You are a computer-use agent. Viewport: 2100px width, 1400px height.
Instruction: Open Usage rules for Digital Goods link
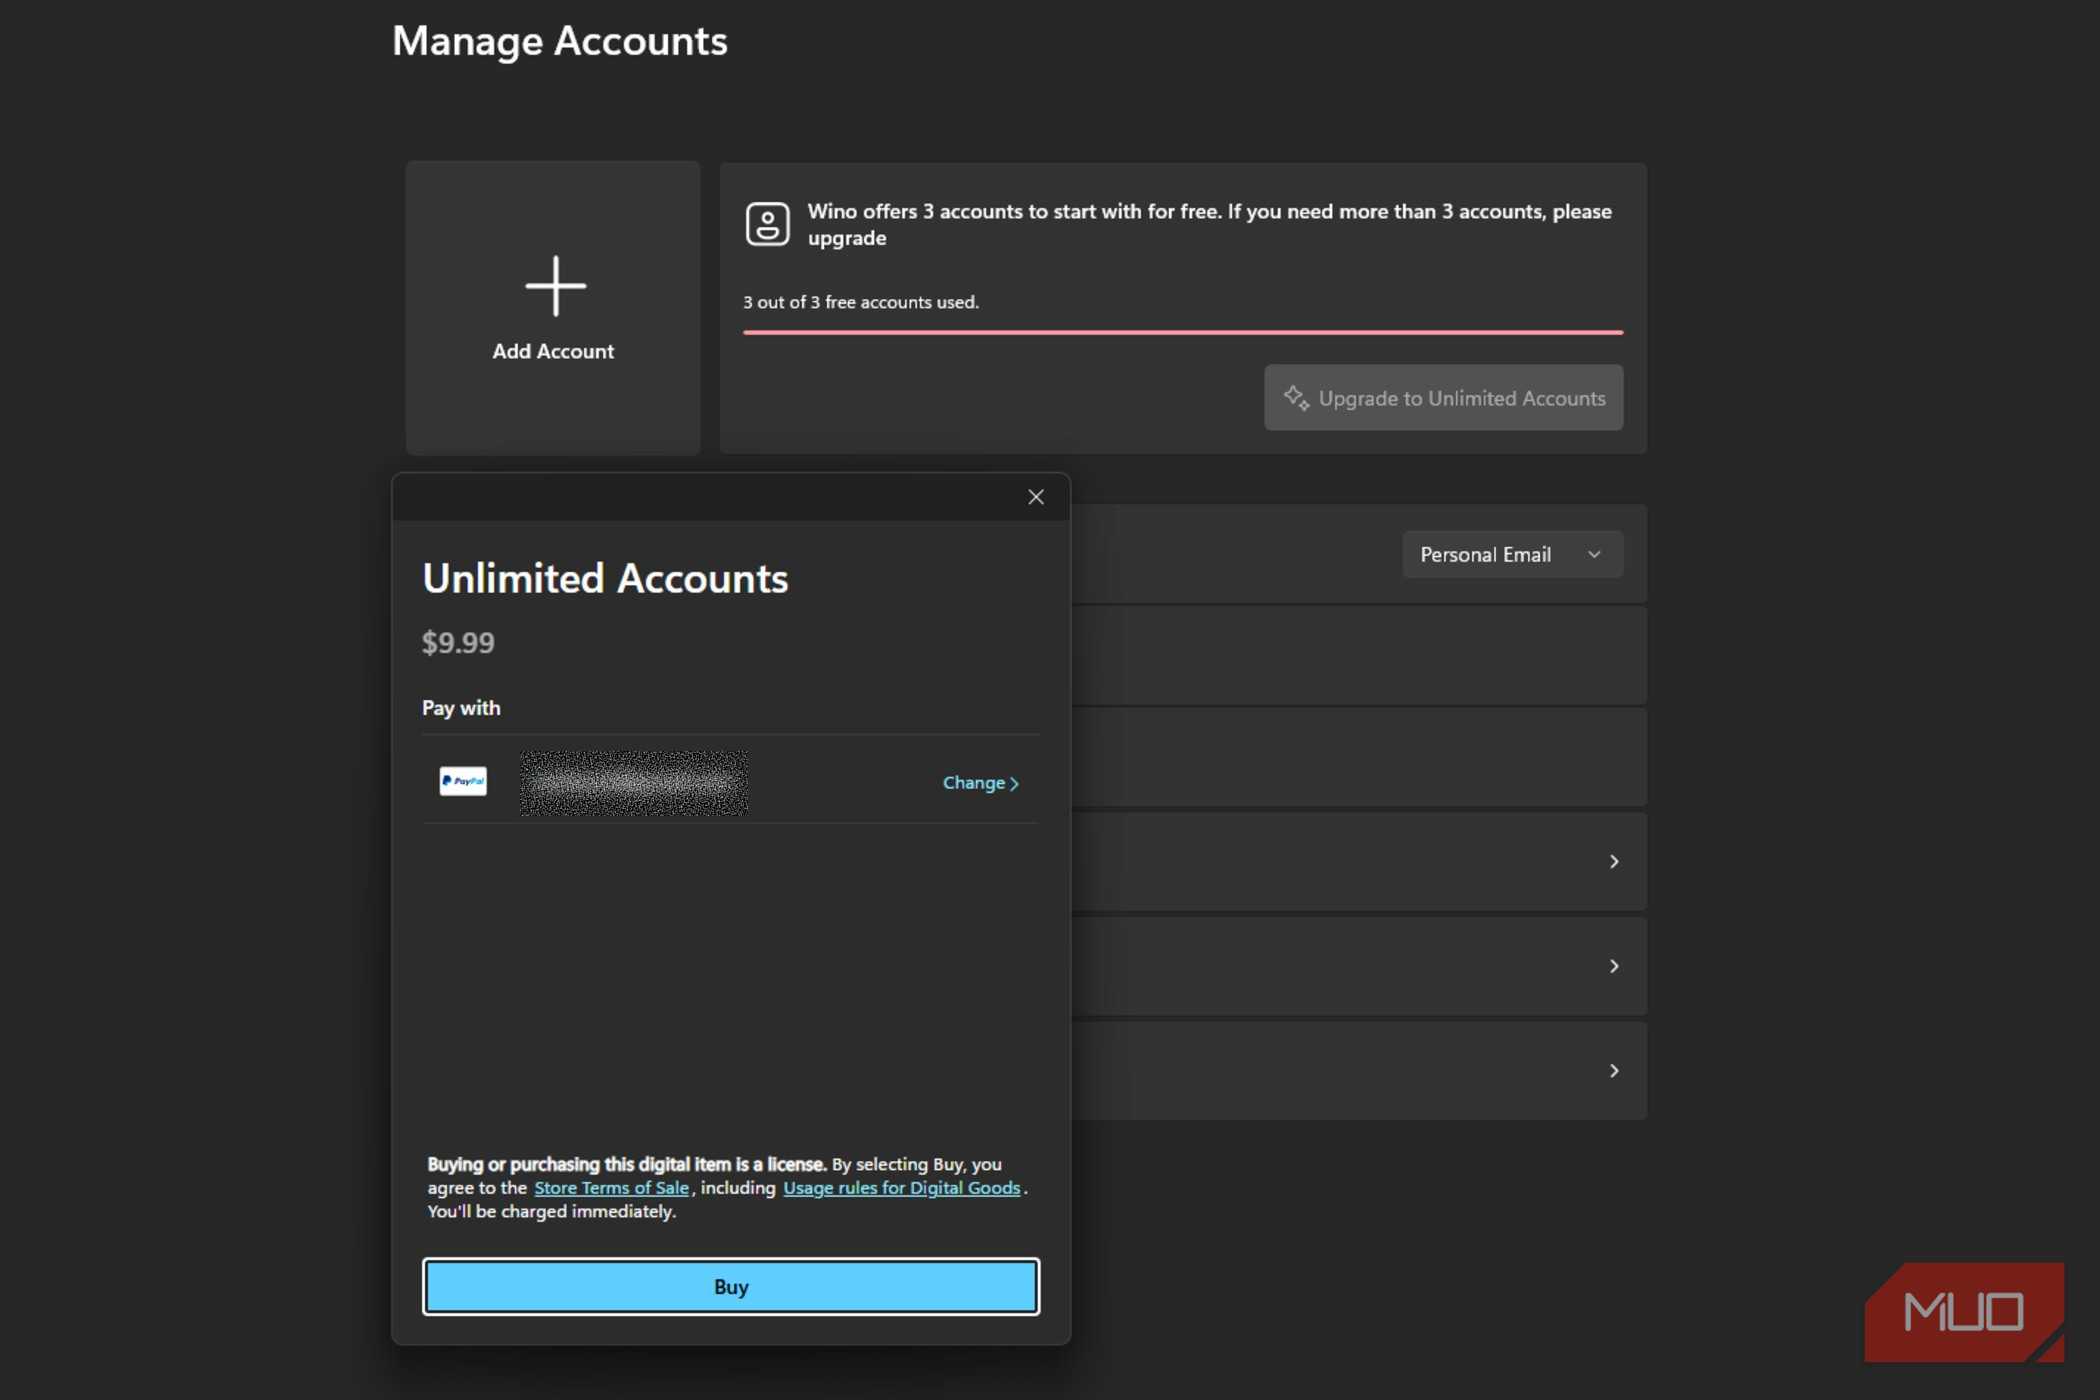(901, 1188)
